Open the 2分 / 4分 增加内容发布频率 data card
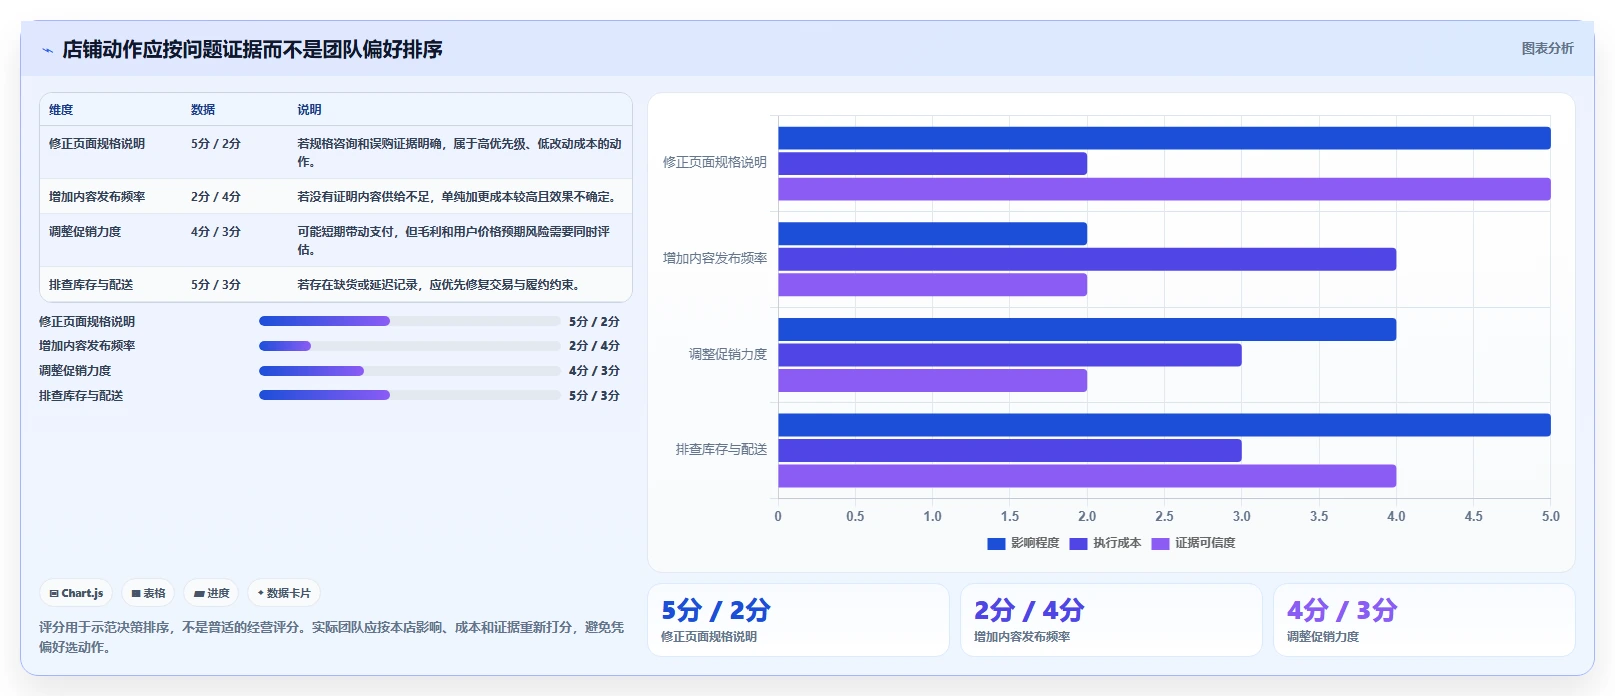The width and height of the screenshot is (1615, 696). coord(1111,620)
